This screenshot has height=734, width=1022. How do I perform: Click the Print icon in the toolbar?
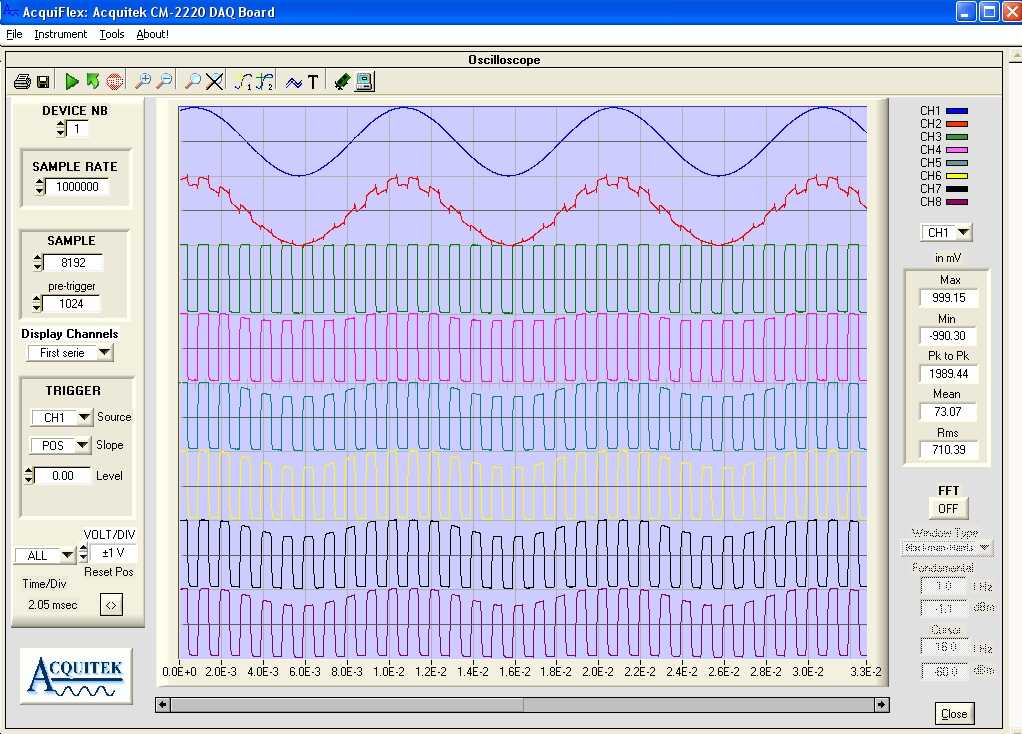[22, 81]
